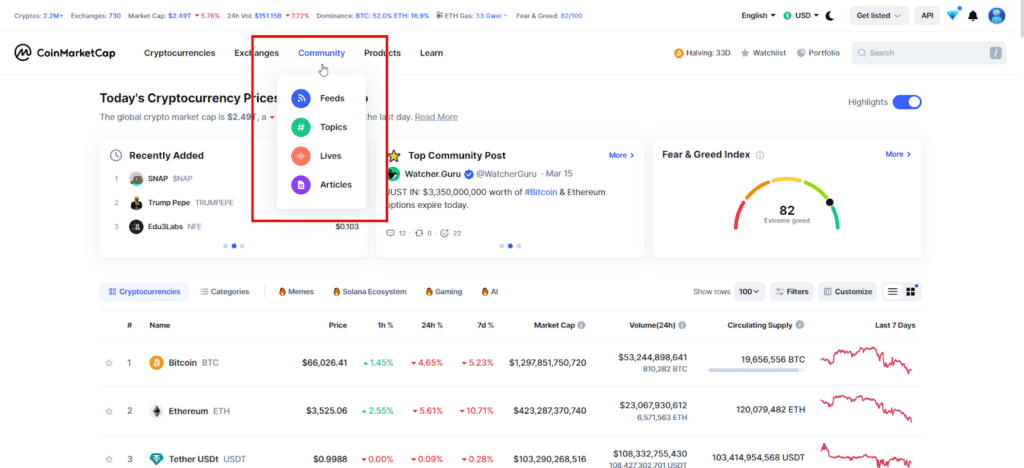Click Bitcoin circulating supply progress bar
Viewport: 1024px width, 468px height.
756,370
